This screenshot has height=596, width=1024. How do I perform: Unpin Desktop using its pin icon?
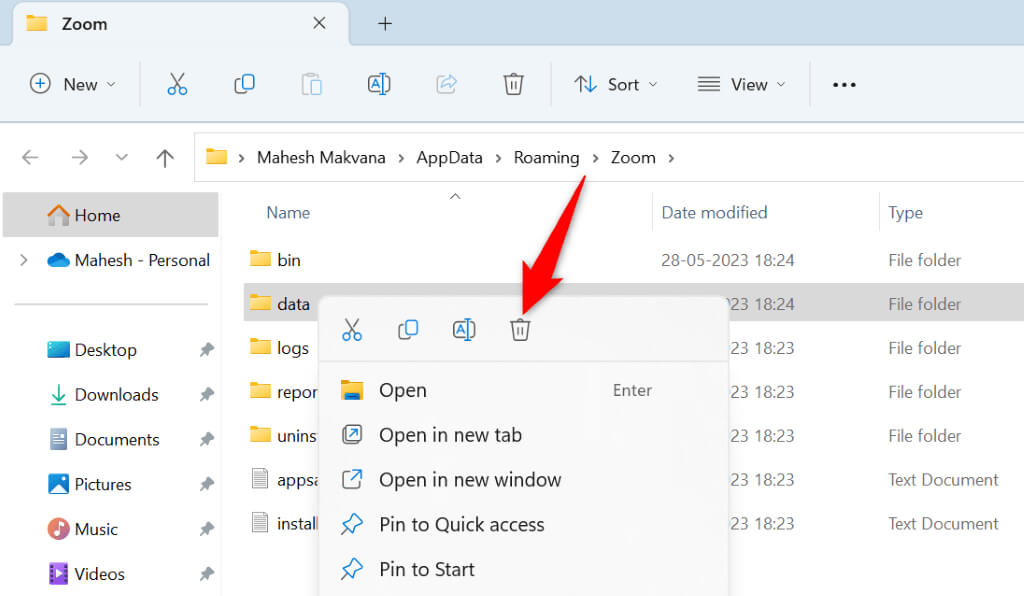point(207,350)
